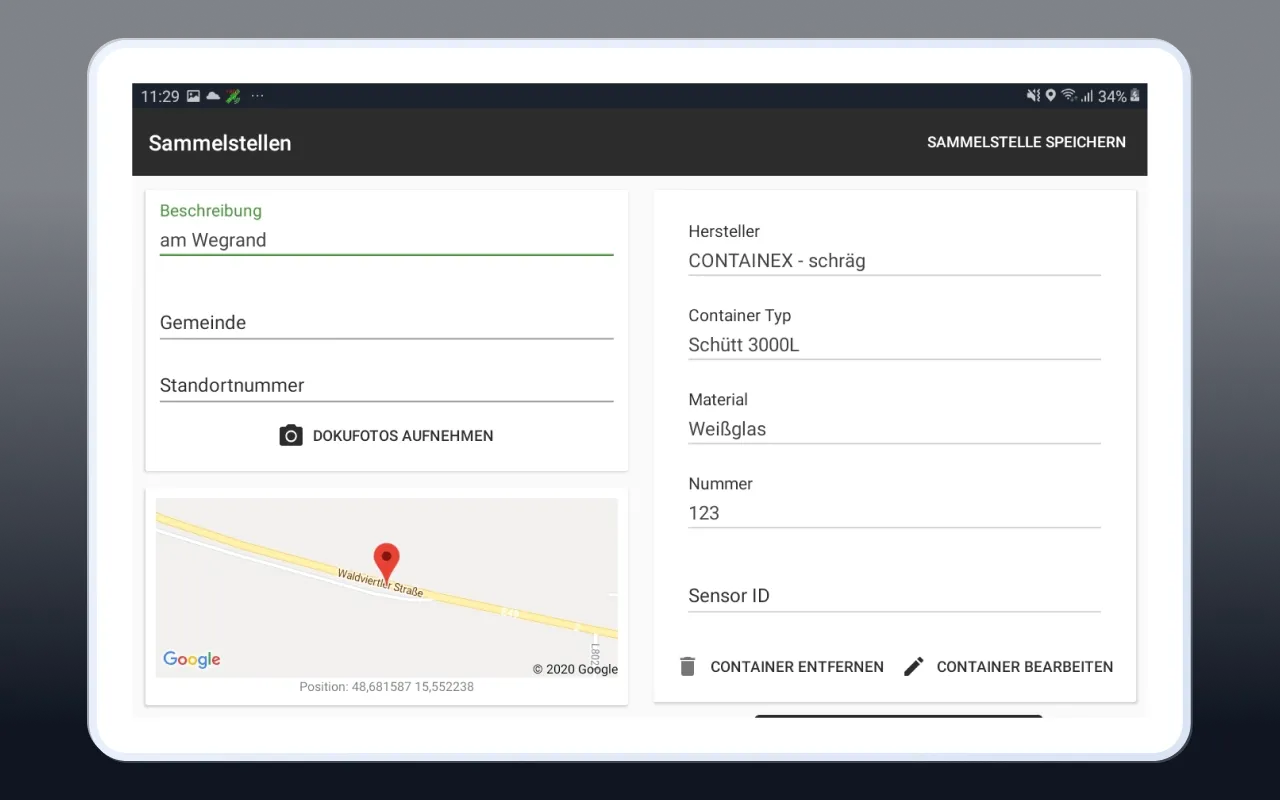Tap the location icon in the status bar
The height and width of the screenshot is (800, 1280).
tap(1050, 96)
